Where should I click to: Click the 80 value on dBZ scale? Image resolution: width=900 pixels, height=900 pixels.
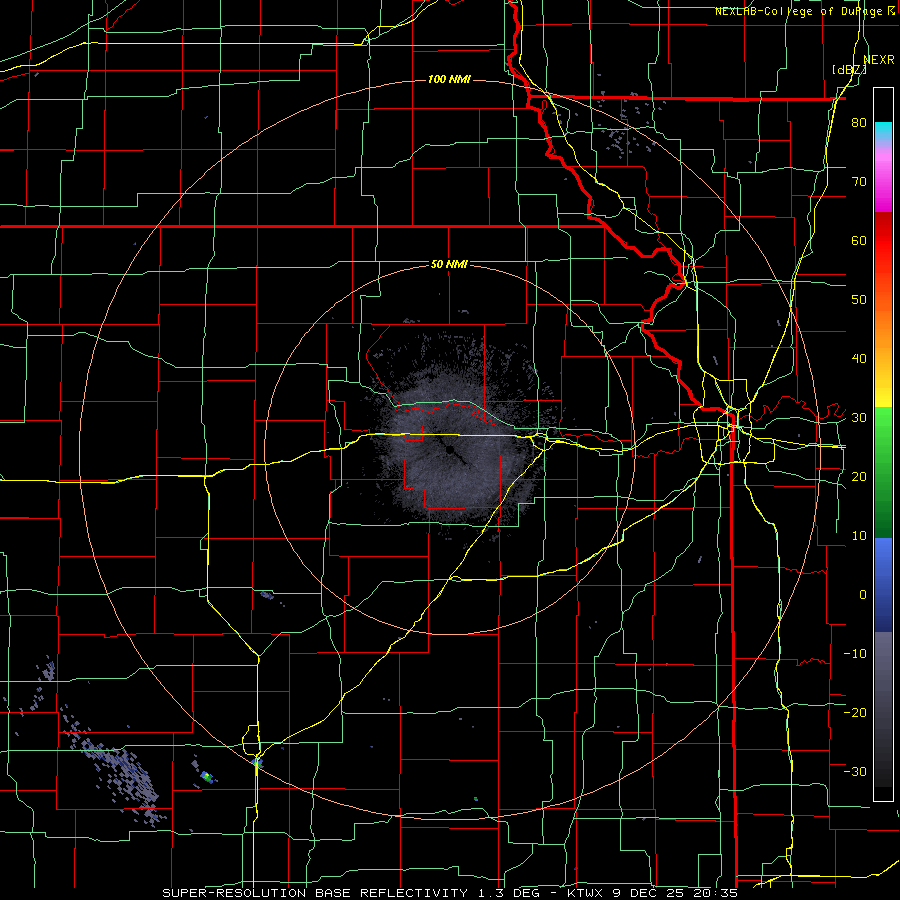coord(859,123)
